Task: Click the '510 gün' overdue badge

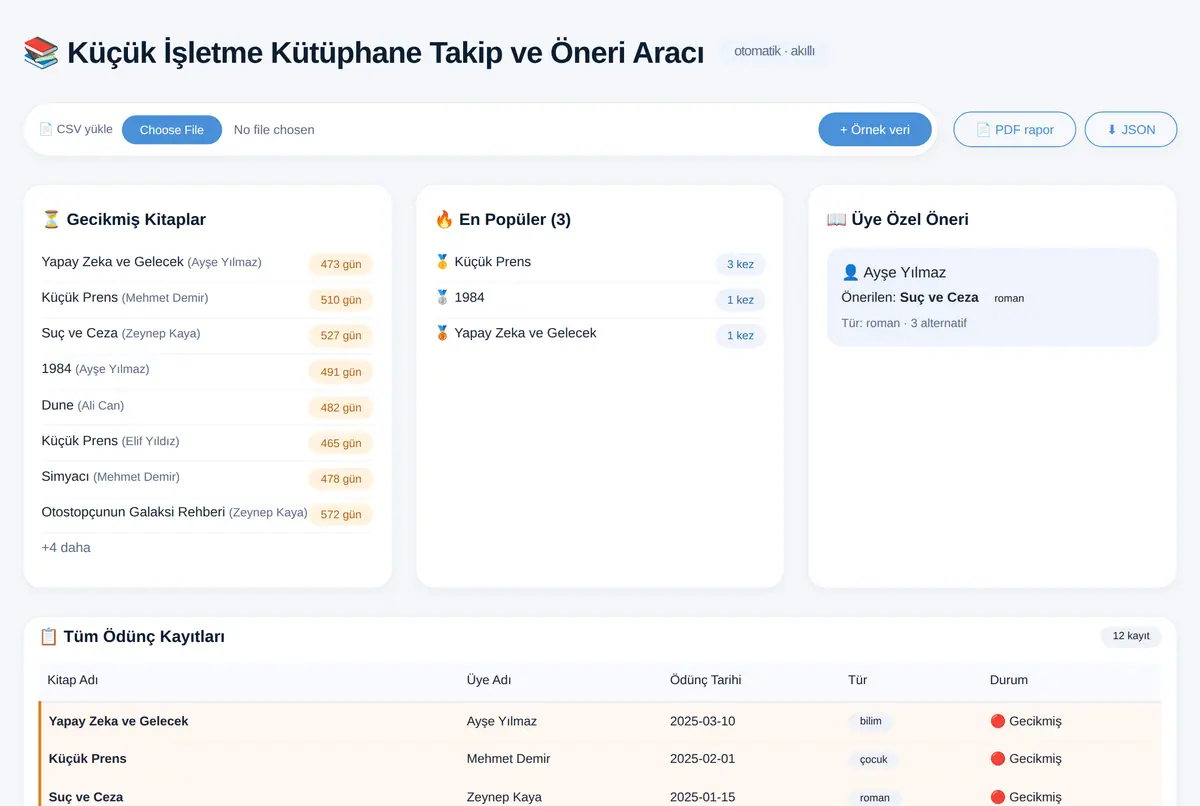Action: pyautogui.click(x=341, y=300)
